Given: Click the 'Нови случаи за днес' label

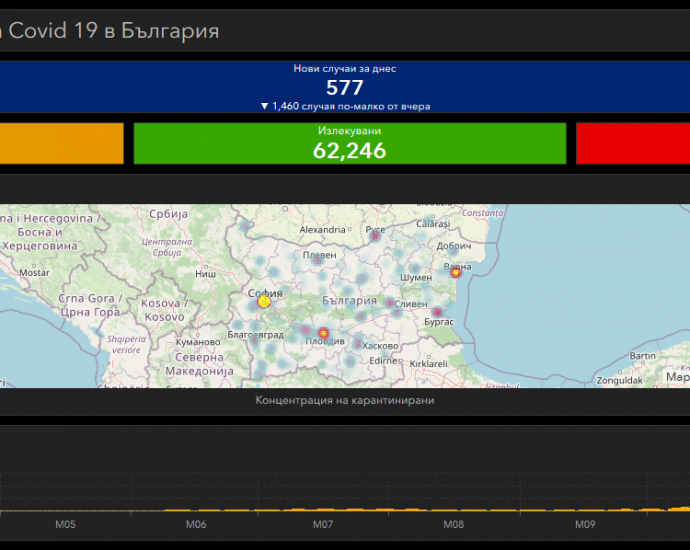Looking at the screenshot, I should (345, 69).
